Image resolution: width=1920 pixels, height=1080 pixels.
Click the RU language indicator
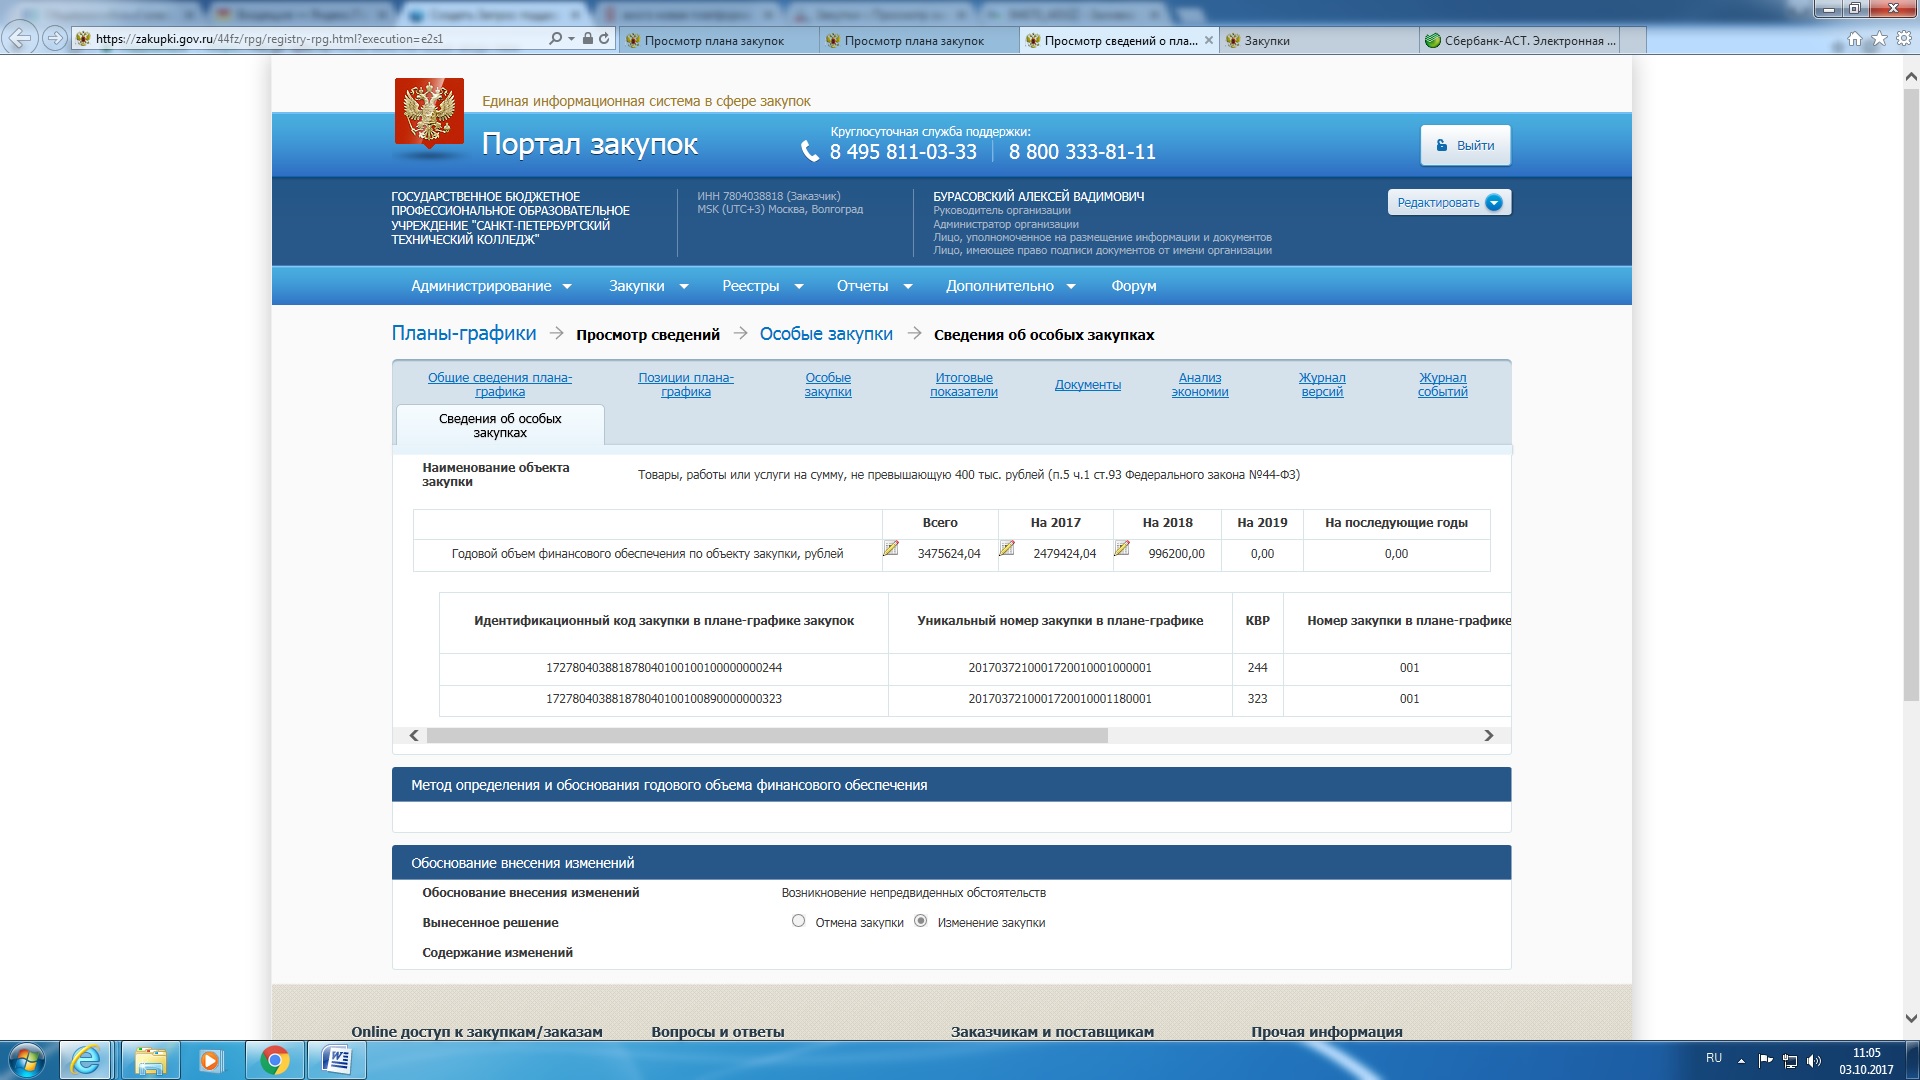pyautogui.click(x=1714, y=1058)
